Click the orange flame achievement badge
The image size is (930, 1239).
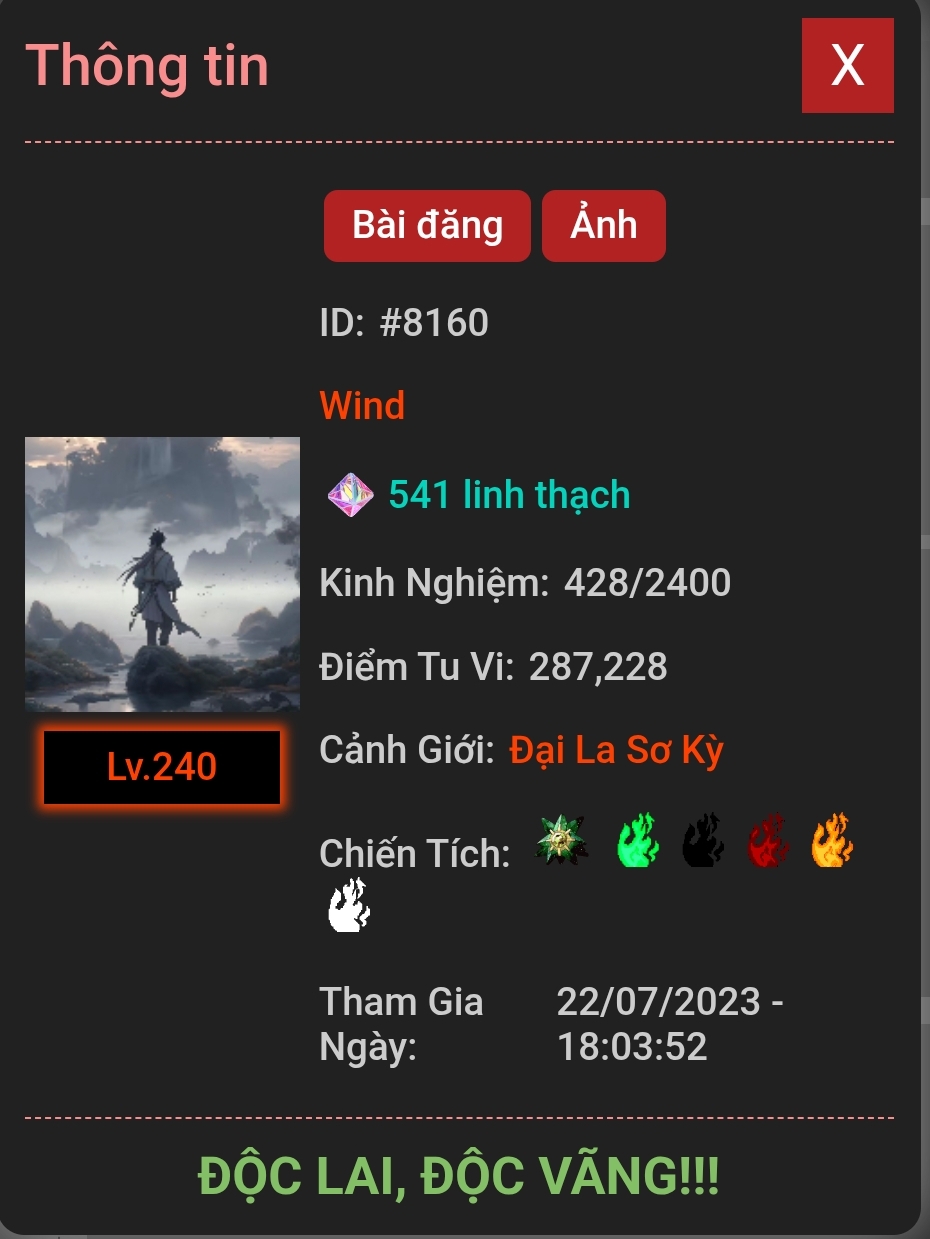tap(832, 839)
